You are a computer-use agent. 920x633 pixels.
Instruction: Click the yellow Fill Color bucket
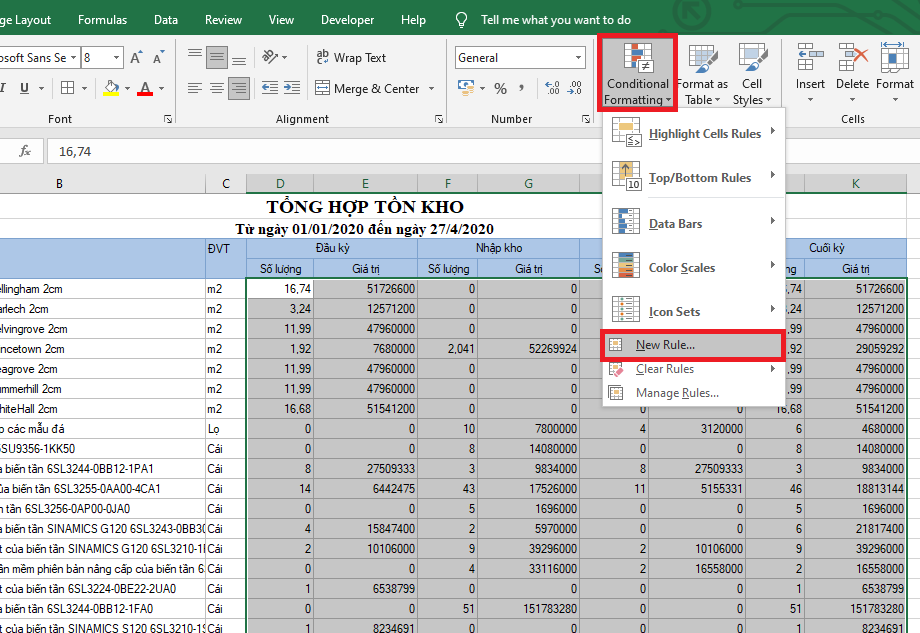111,89
